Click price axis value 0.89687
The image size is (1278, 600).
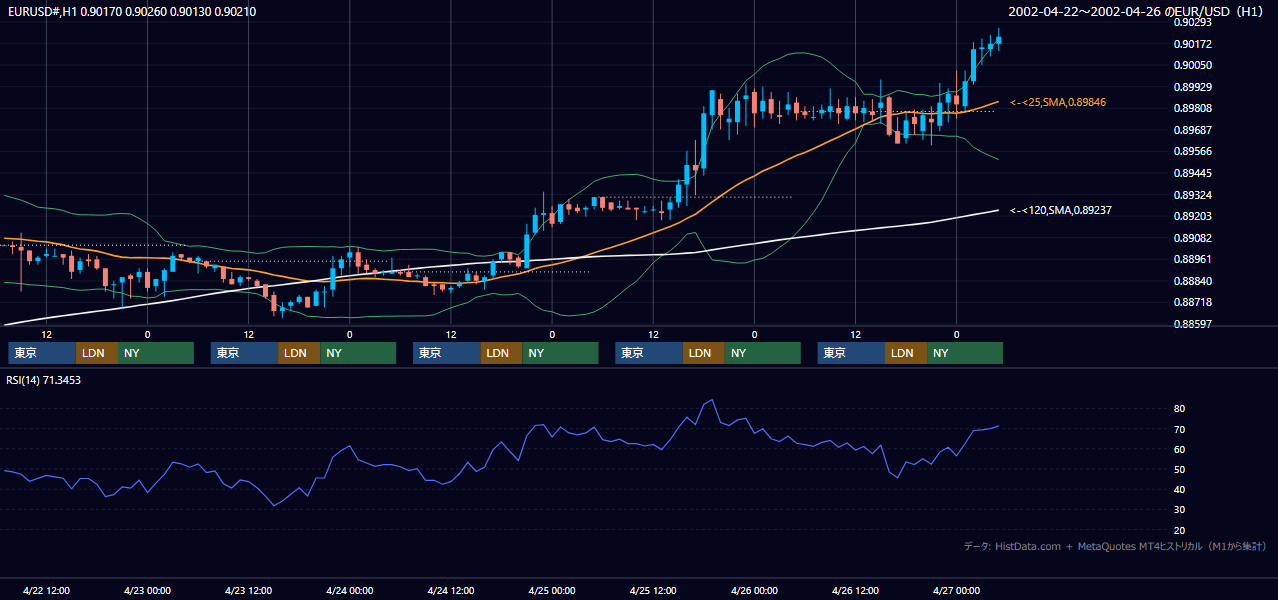coord(1193,130)
